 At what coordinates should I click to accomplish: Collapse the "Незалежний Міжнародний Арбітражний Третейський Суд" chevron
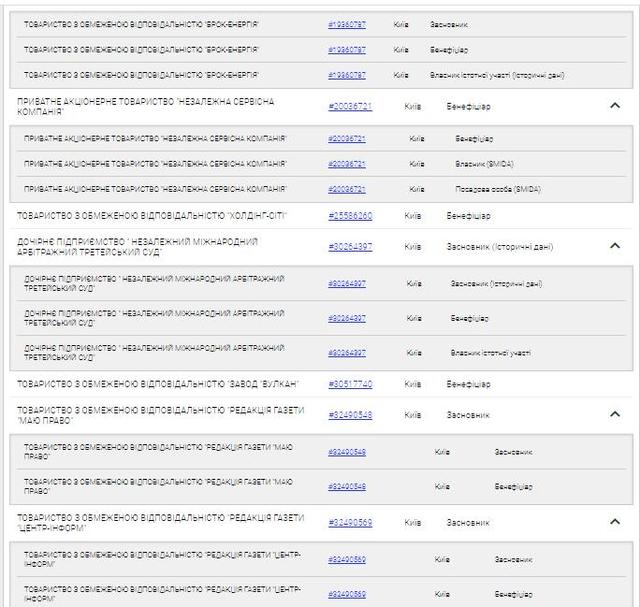(x=614, y=246)
